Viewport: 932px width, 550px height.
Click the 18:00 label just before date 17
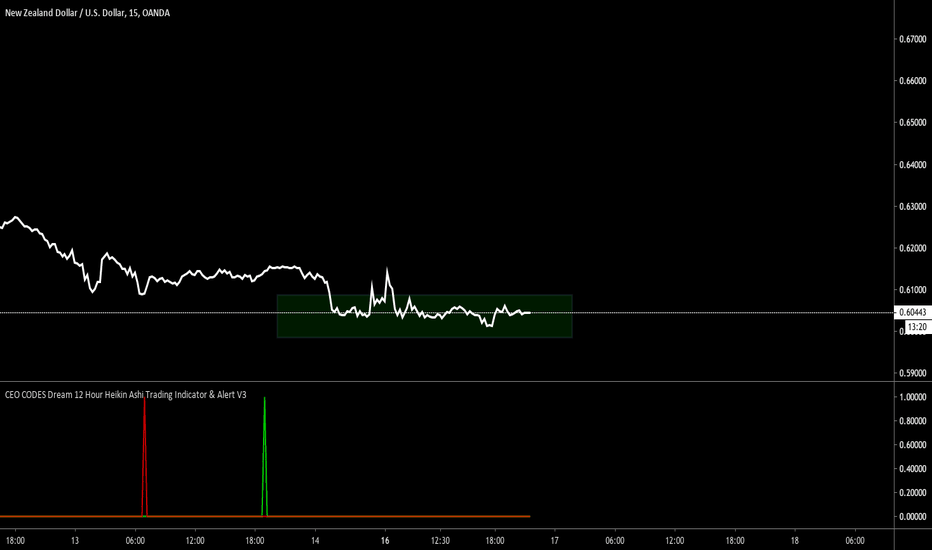tap(495, 540)
